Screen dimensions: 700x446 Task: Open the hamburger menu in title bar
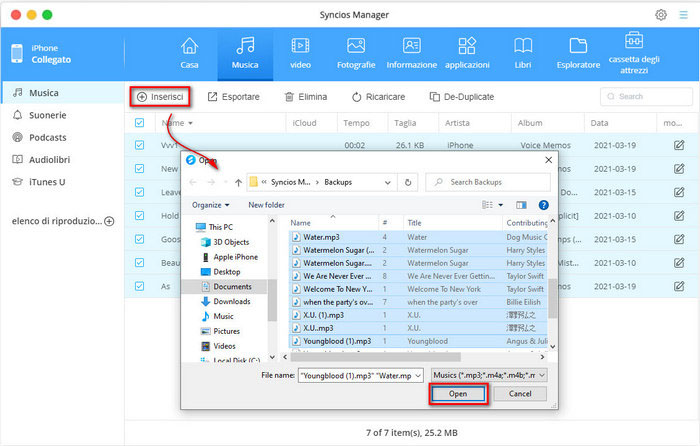pos(683,15)
